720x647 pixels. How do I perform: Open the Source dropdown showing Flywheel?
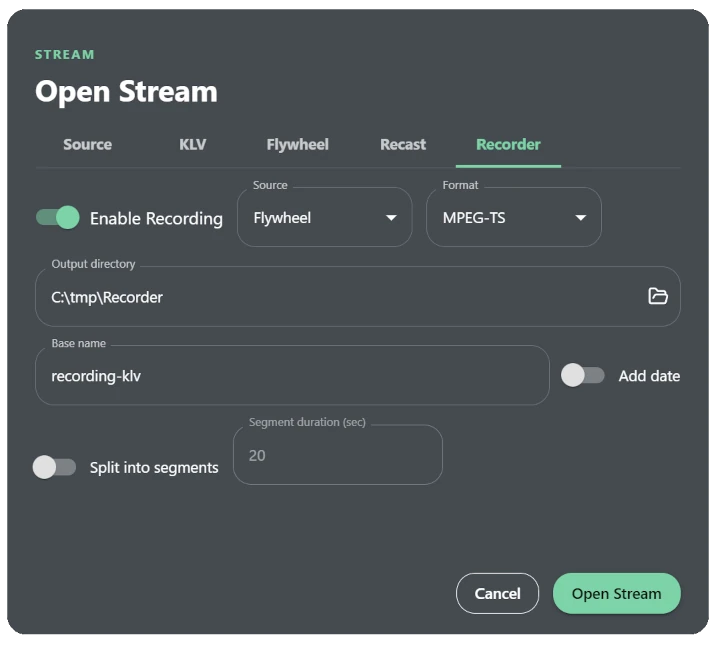click(x=326, y=219)
